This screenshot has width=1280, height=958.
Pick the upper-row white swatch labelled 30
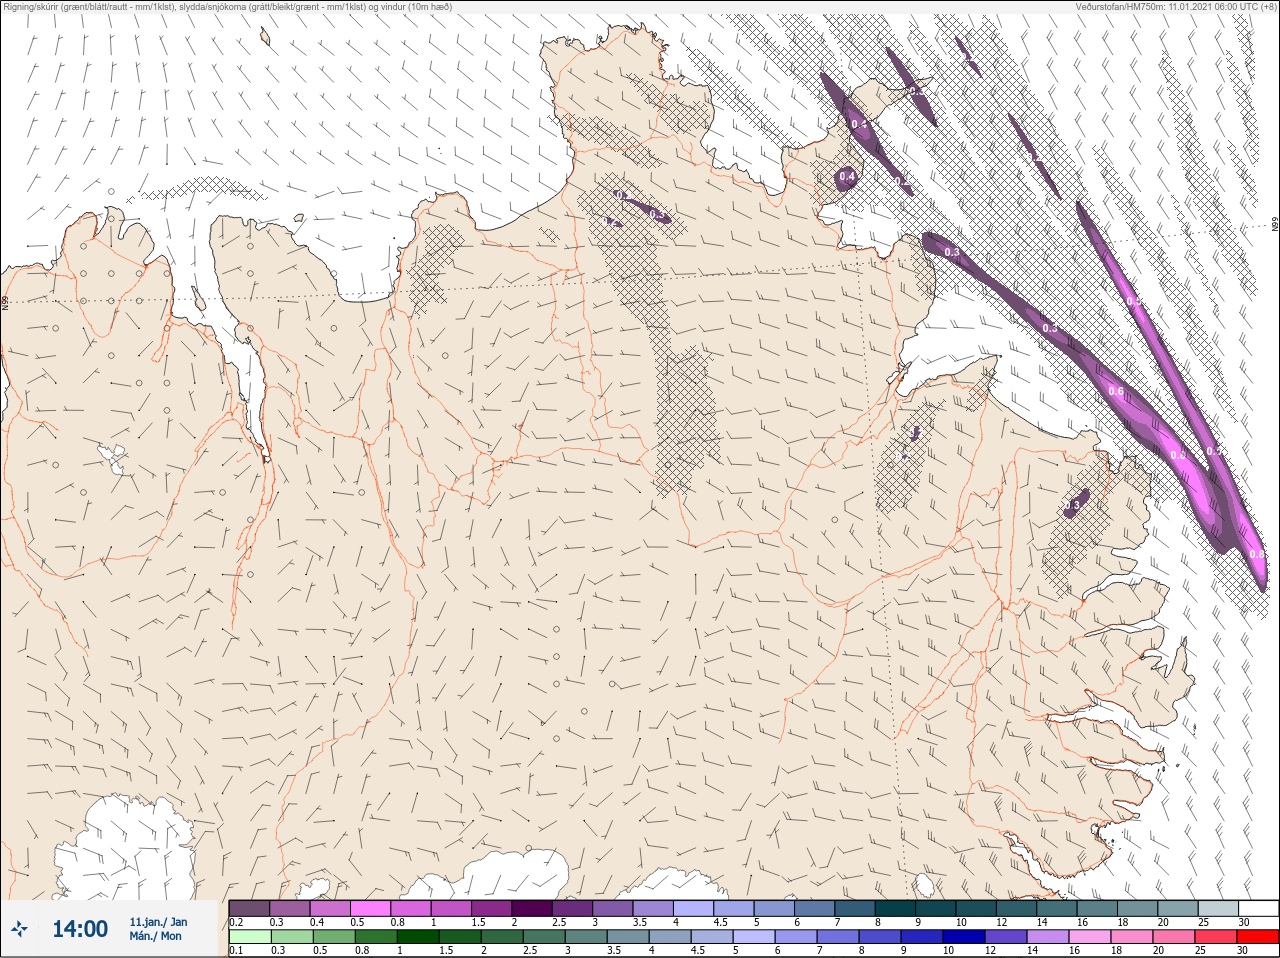[x=1257, y=908]
